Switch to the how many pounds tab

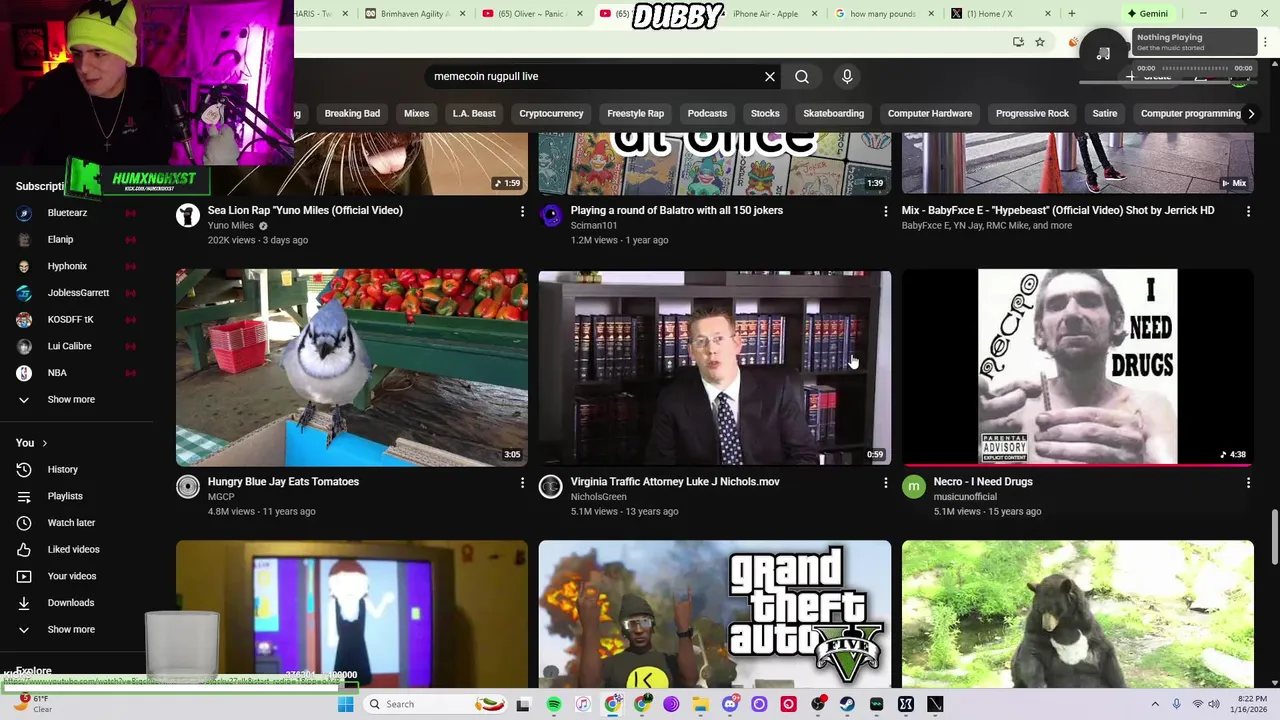tap(885, 14)
